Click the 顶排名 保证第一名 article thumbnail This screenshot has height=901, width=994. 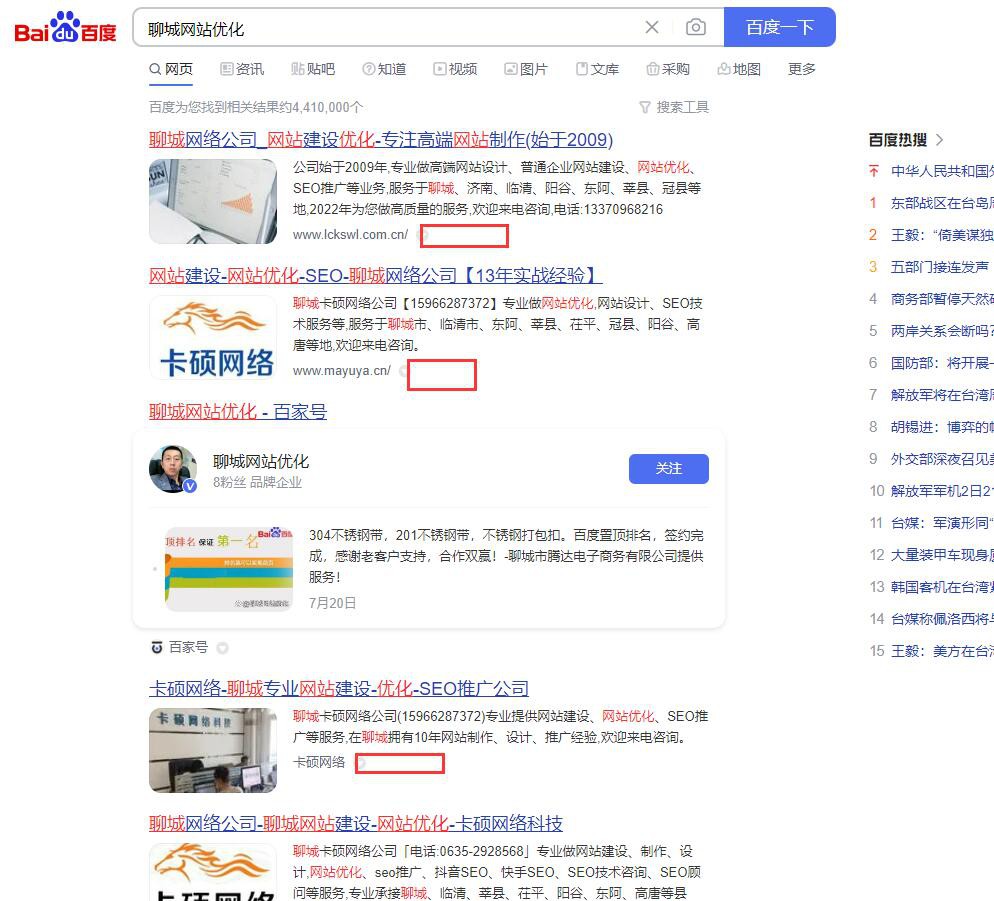[229, 569]
